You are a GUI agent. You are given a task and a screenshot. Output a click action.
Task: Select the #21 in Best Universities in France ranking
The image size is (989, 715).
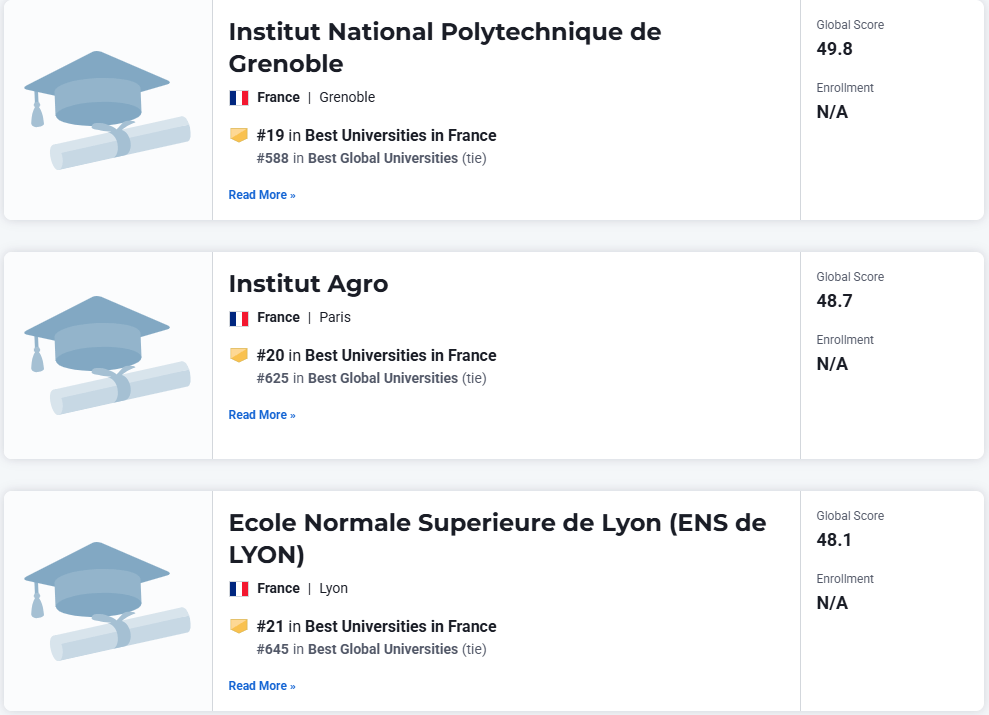pyautogui.click(x=377, y=627)
